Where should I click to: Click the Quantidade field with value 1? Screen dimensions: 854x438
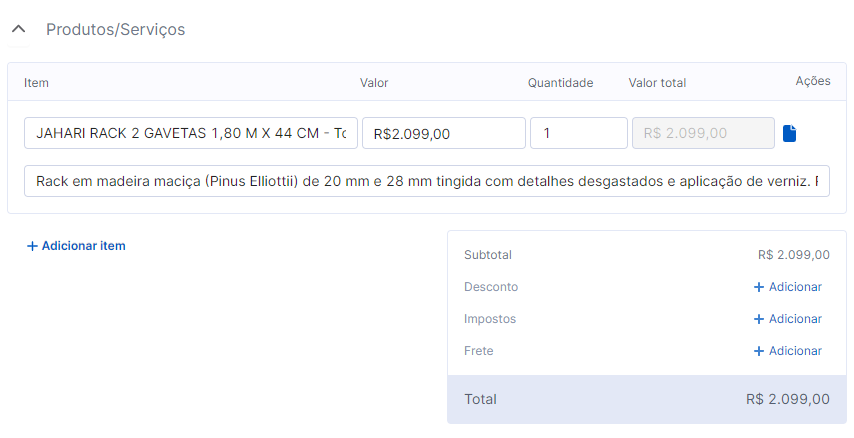(x=578, y=133)
